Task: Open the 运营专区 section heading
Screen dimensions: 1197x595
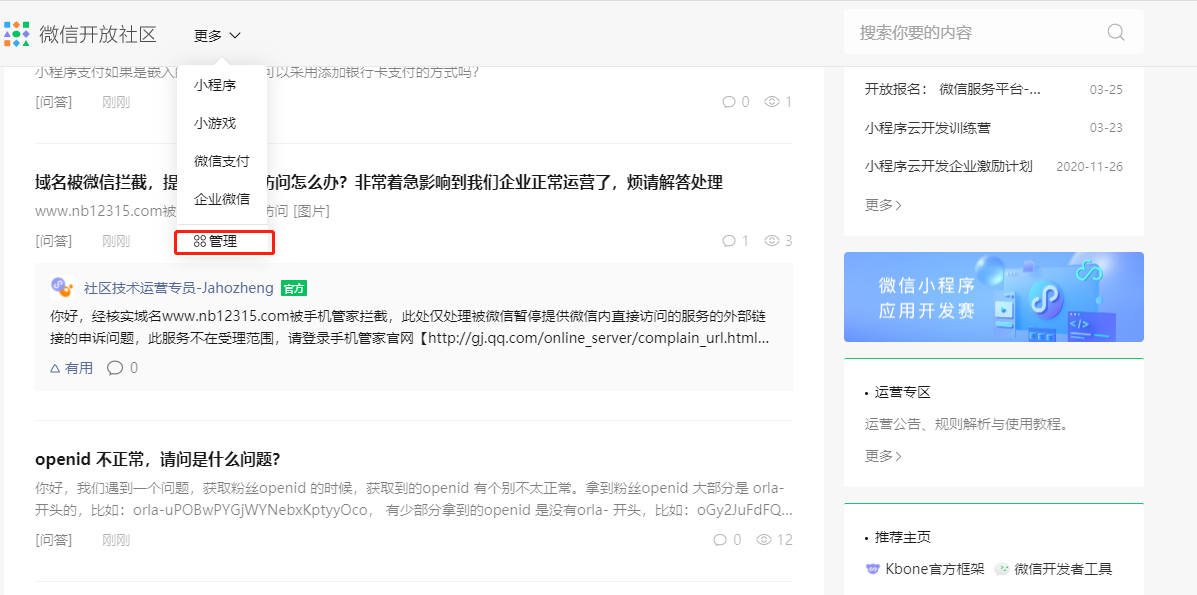Action: pos(903,393)
